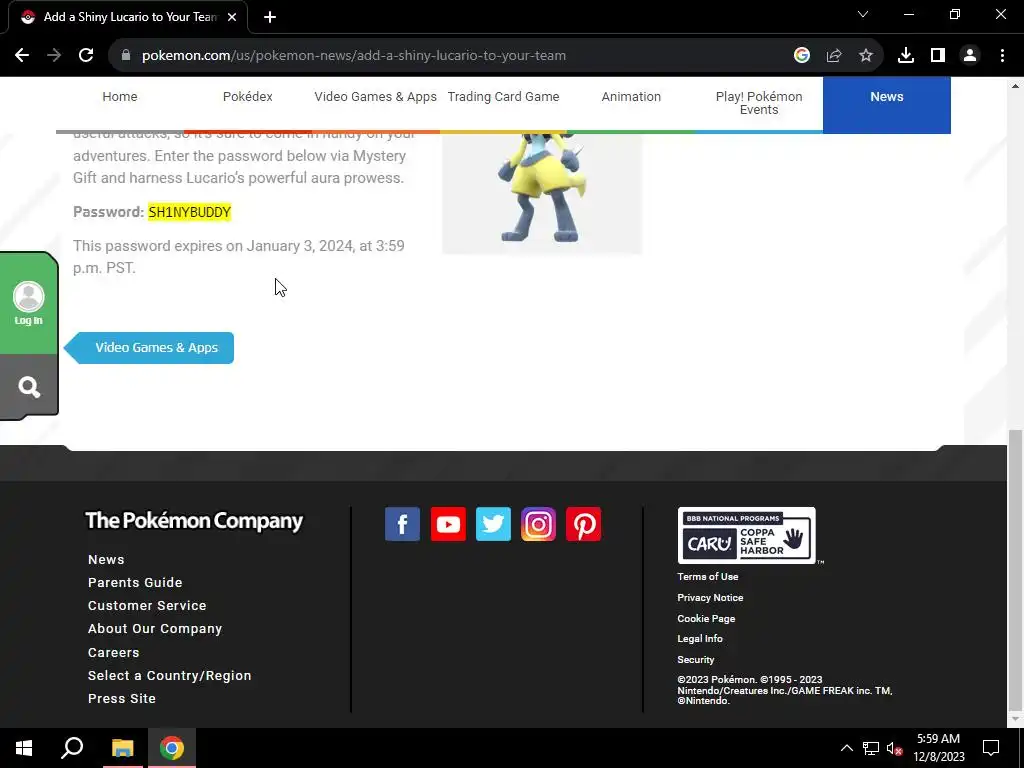View site information via the lock icon

(126, 56)
